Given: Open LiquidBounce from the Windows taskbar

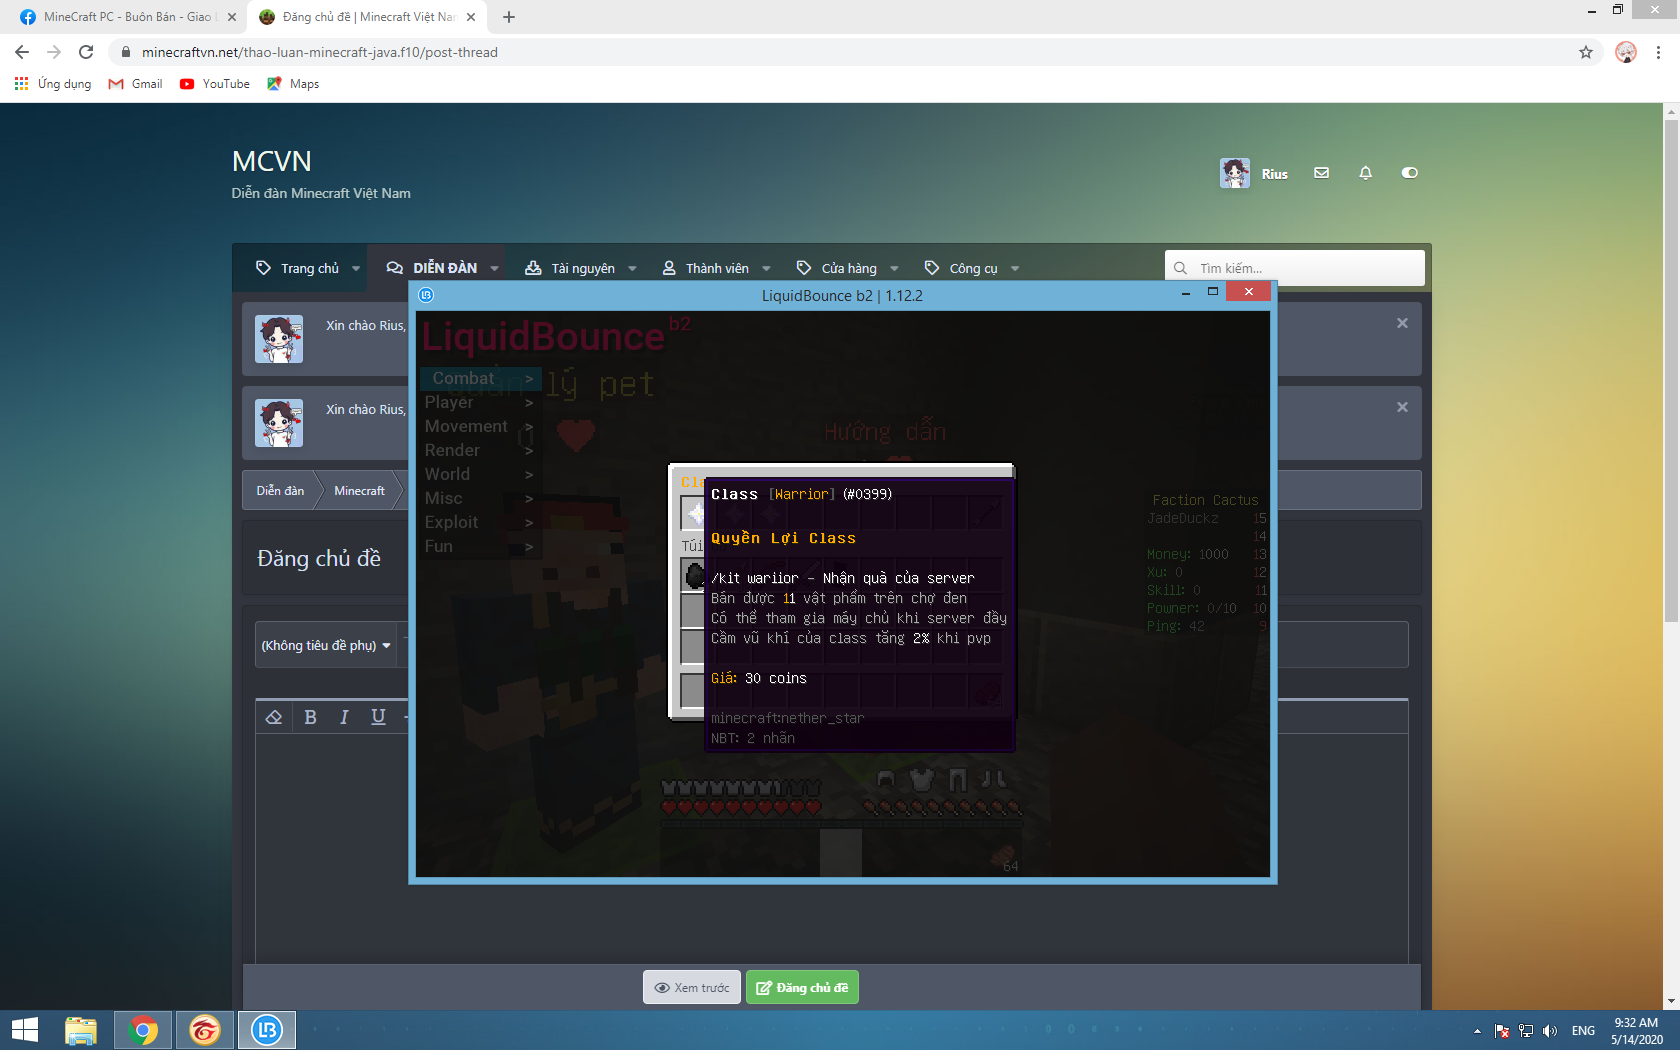Looking at the screenshot, I should pos(267,1030).
